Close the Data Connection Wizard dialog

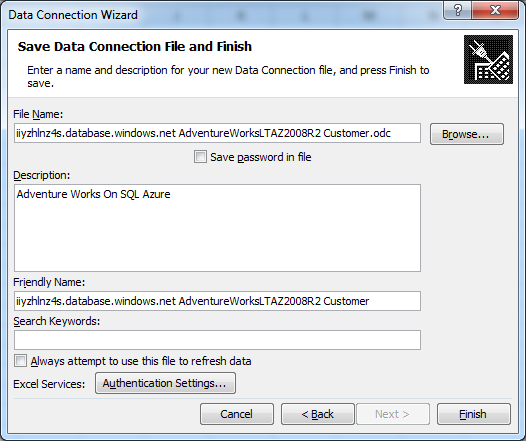click(495, 10)
